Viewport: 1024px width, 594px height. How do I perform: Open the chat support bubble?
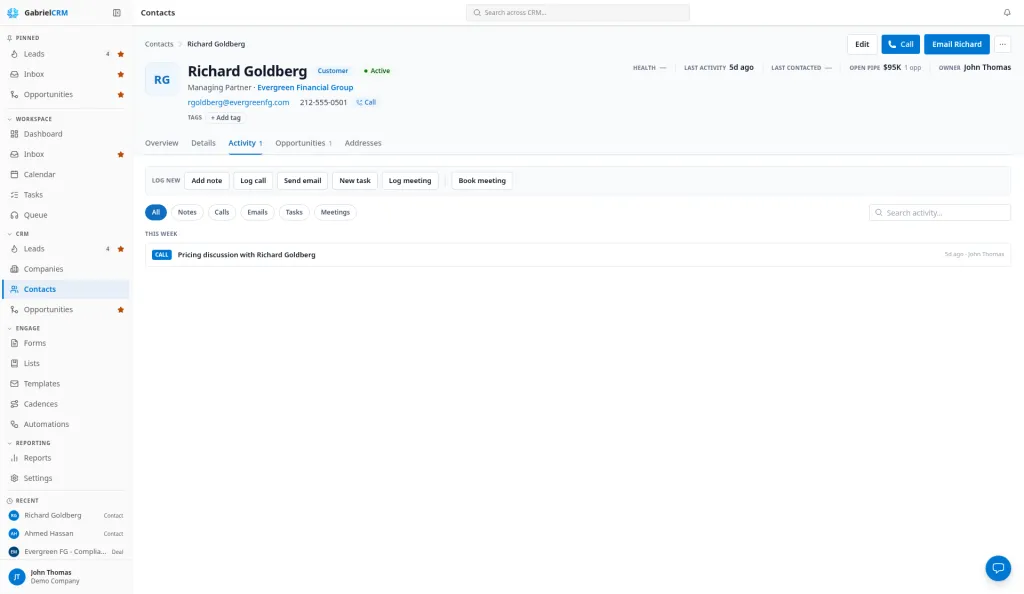[998, 568]
